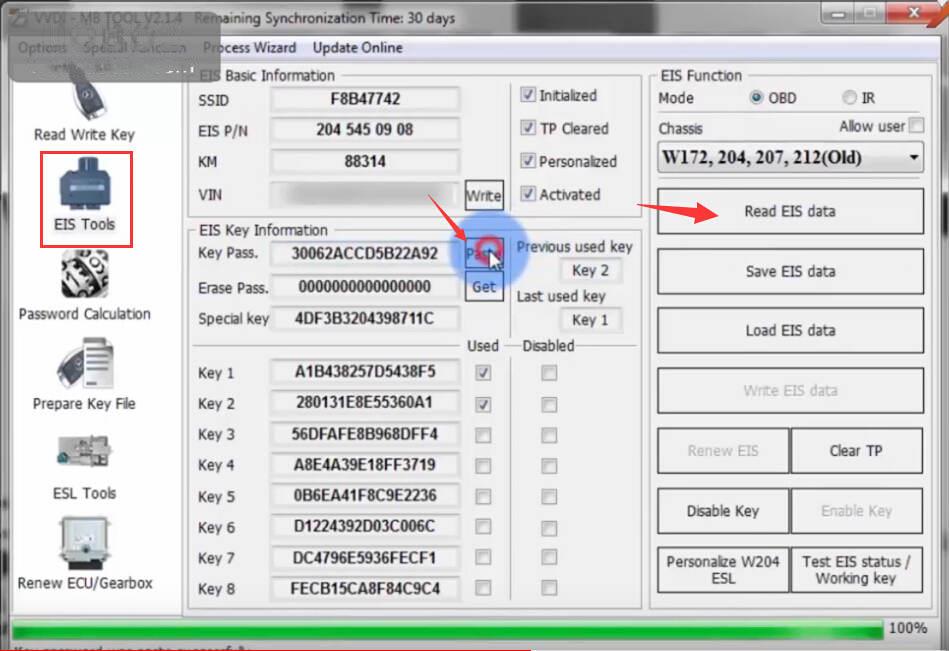This screenshot has height=651, width=949.
Task: Open the ESL Tools icon
Action: [85, 452]
